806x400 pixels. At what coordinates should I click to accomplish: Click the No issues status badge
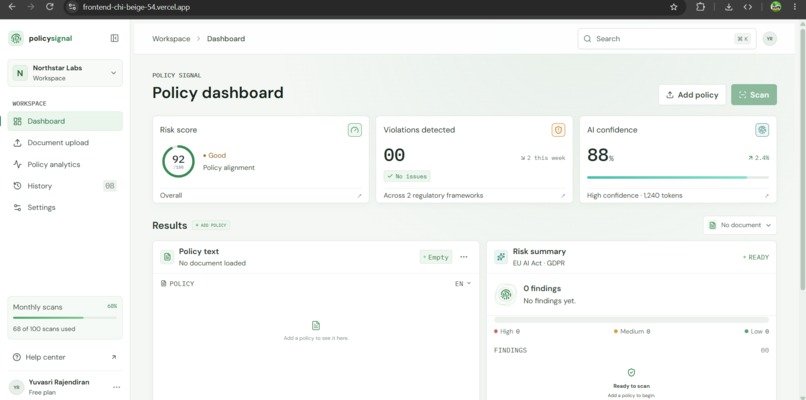pyautogui.click(x=407, y=176)
